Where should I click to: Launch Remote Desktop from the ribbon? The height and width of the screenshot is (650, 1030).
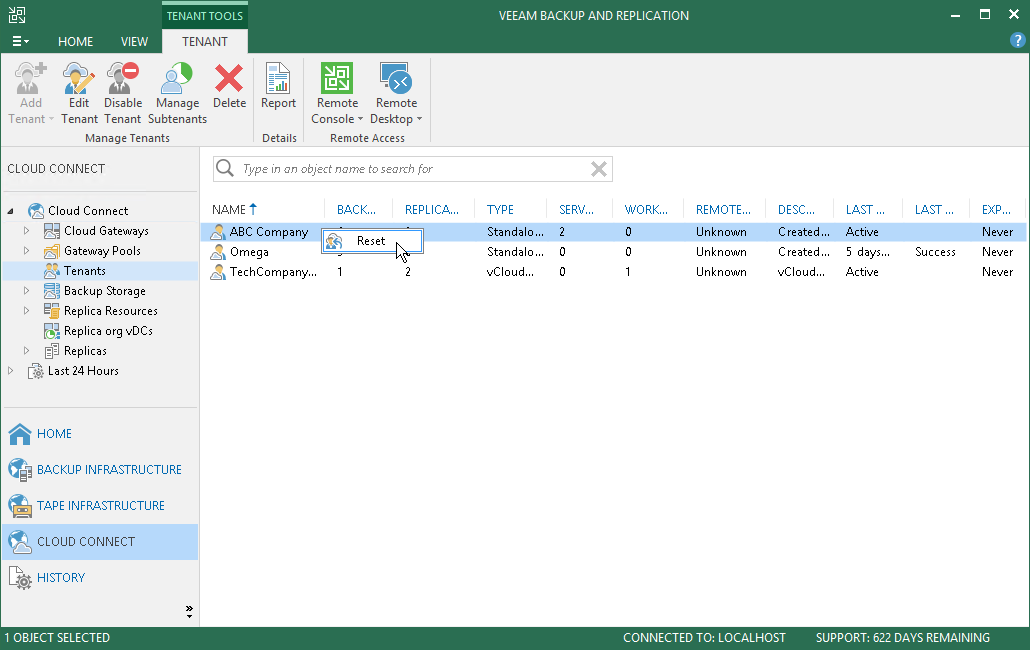point(396,78)
